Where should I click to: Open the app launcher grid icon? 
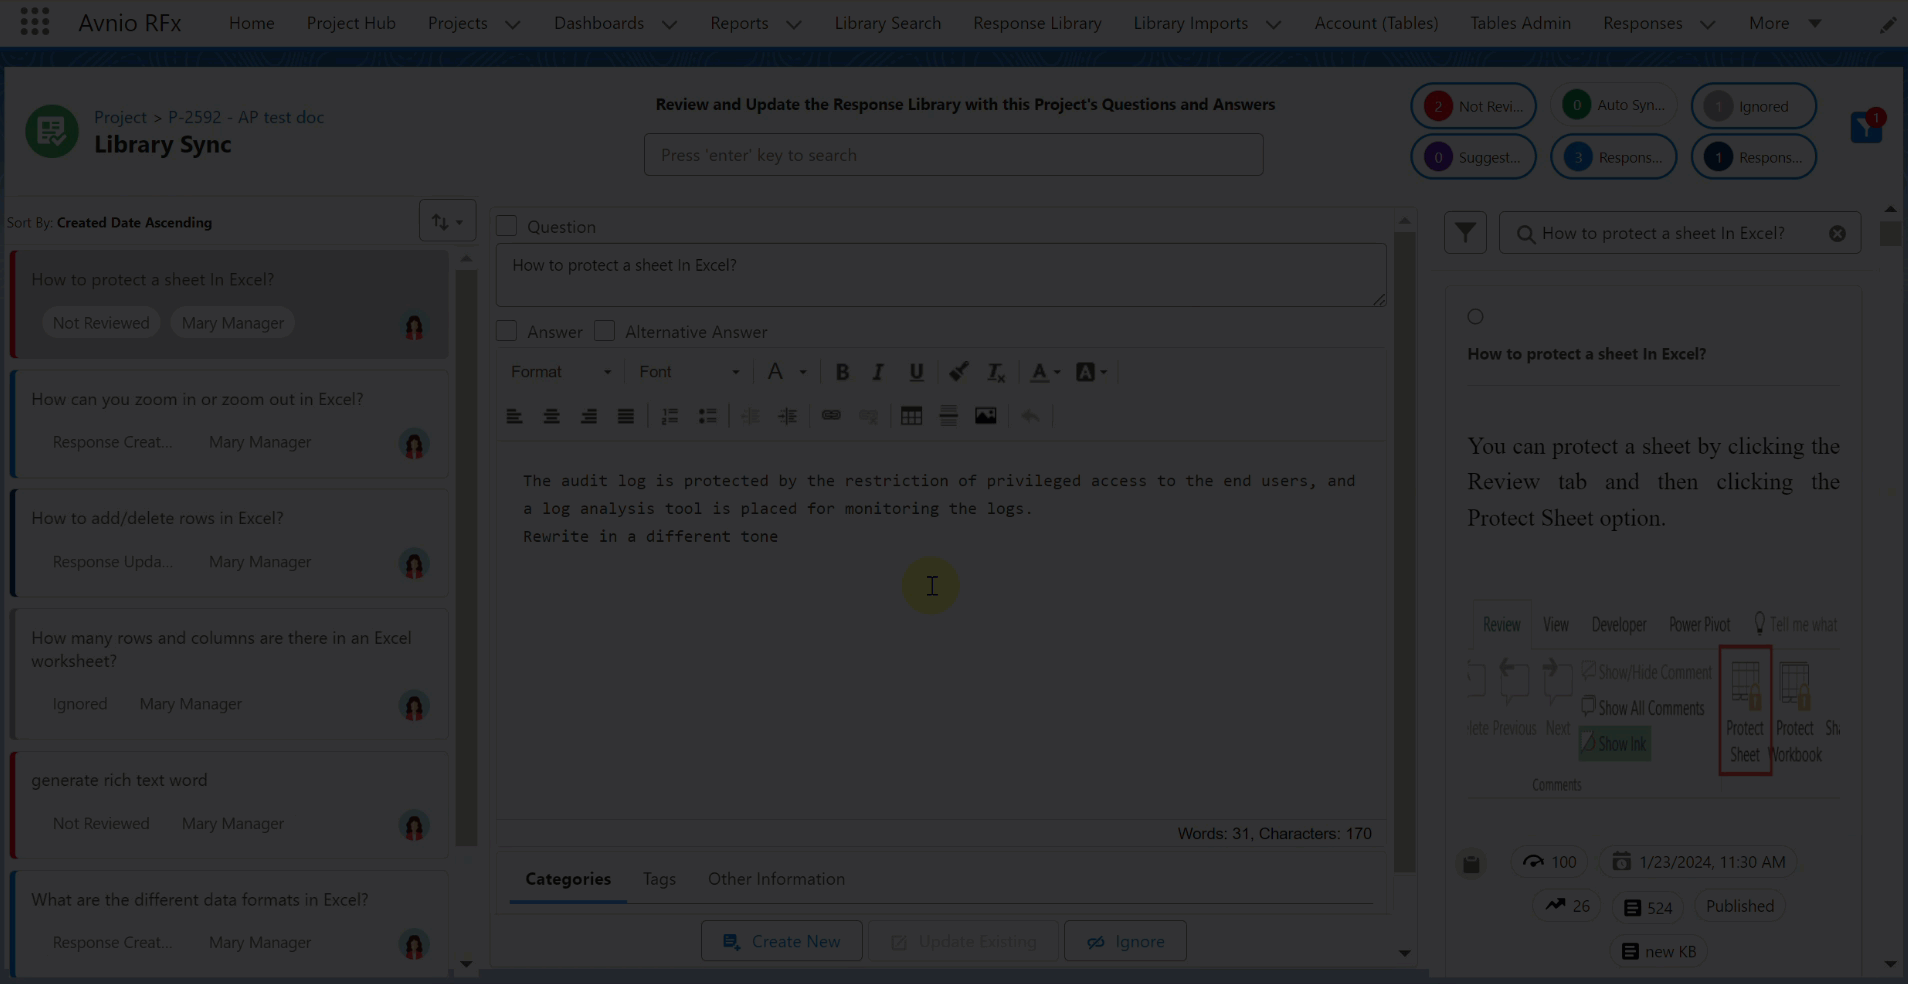click(35, 22)
